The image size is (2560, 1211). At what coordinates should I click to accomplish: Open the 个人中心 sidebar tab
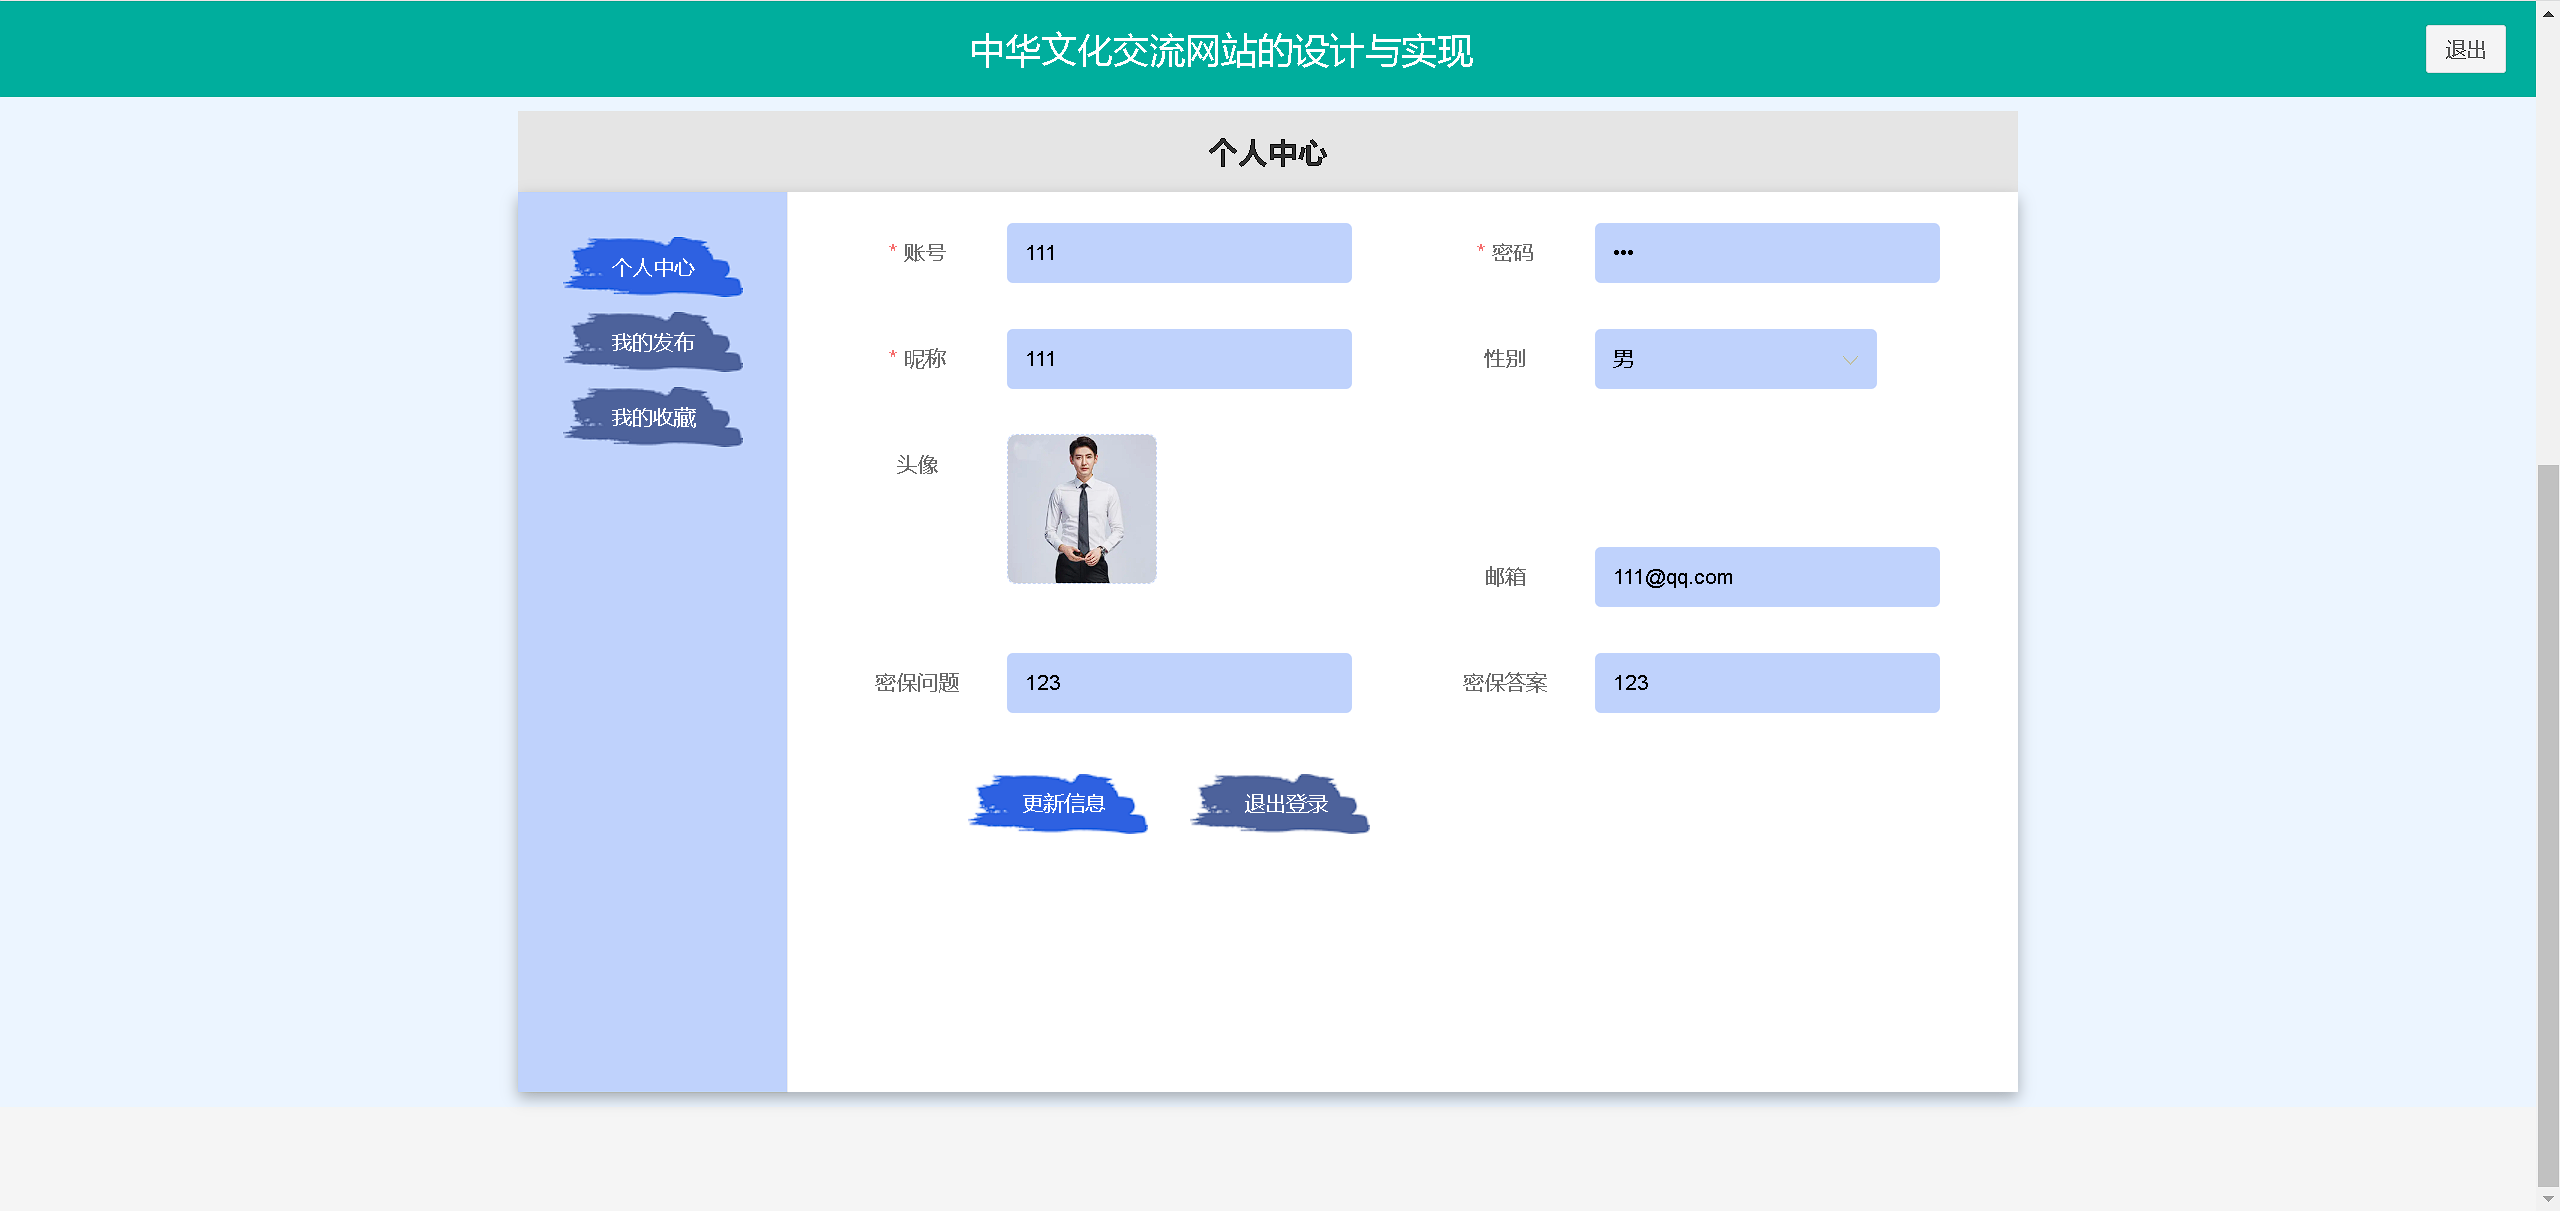point(653,267)
